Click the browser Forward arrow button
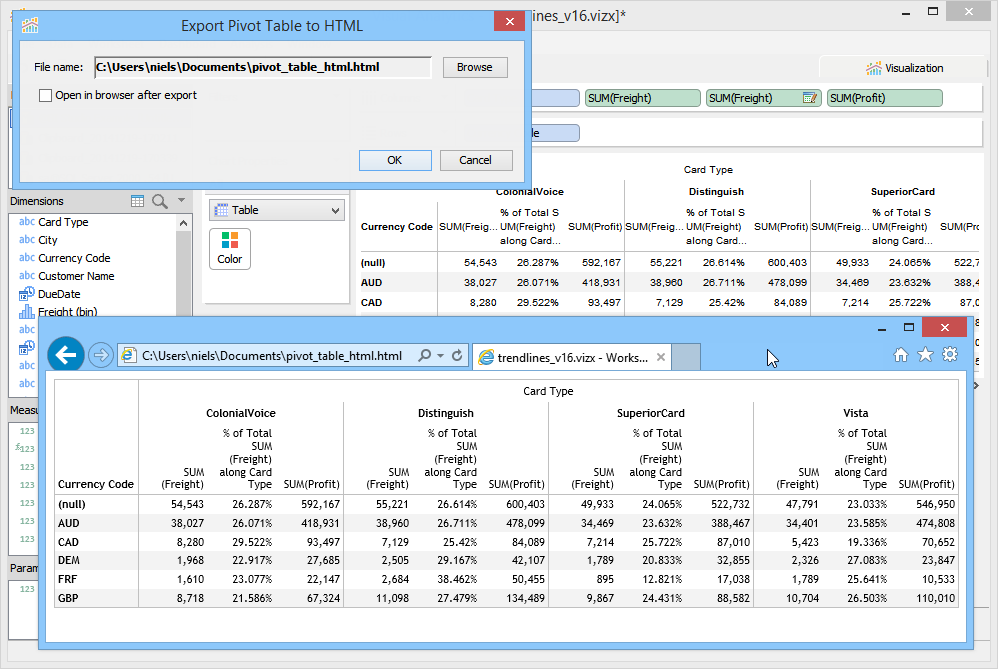Viewport: 998px width, 669px height. (100, 355)
